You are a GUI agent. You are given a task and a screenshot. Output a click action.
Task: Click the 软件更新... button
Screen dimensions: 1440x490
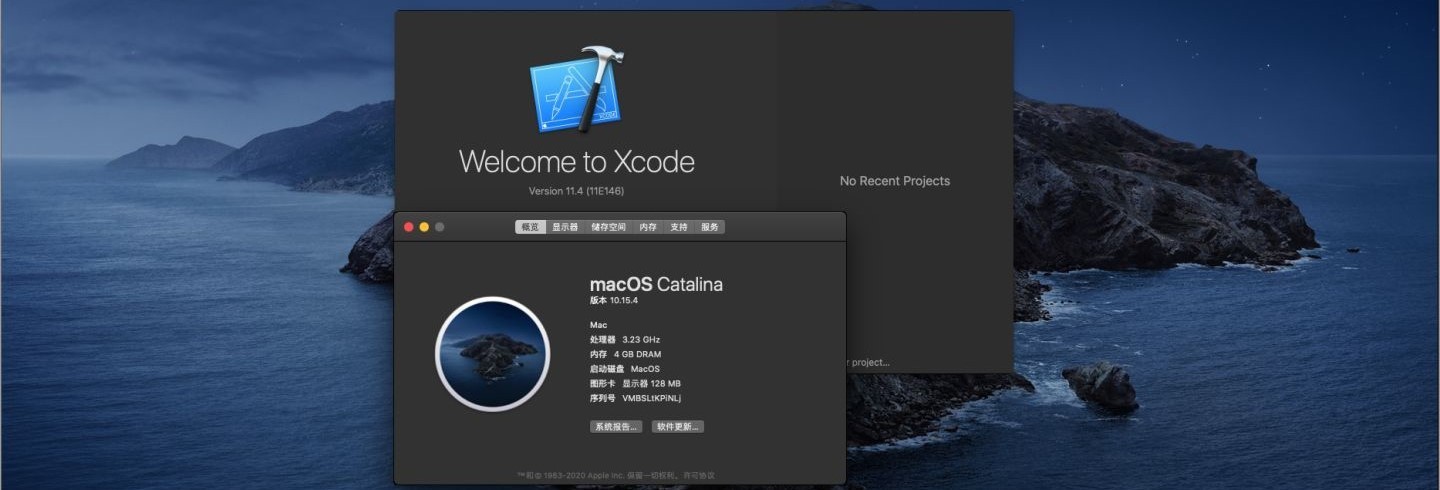coord(678,426)
